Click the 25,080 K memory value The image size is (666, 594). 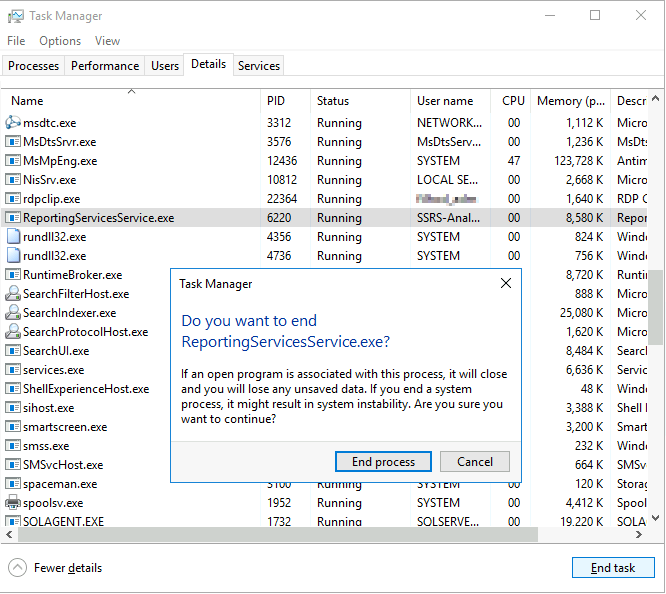coord(581,312)
